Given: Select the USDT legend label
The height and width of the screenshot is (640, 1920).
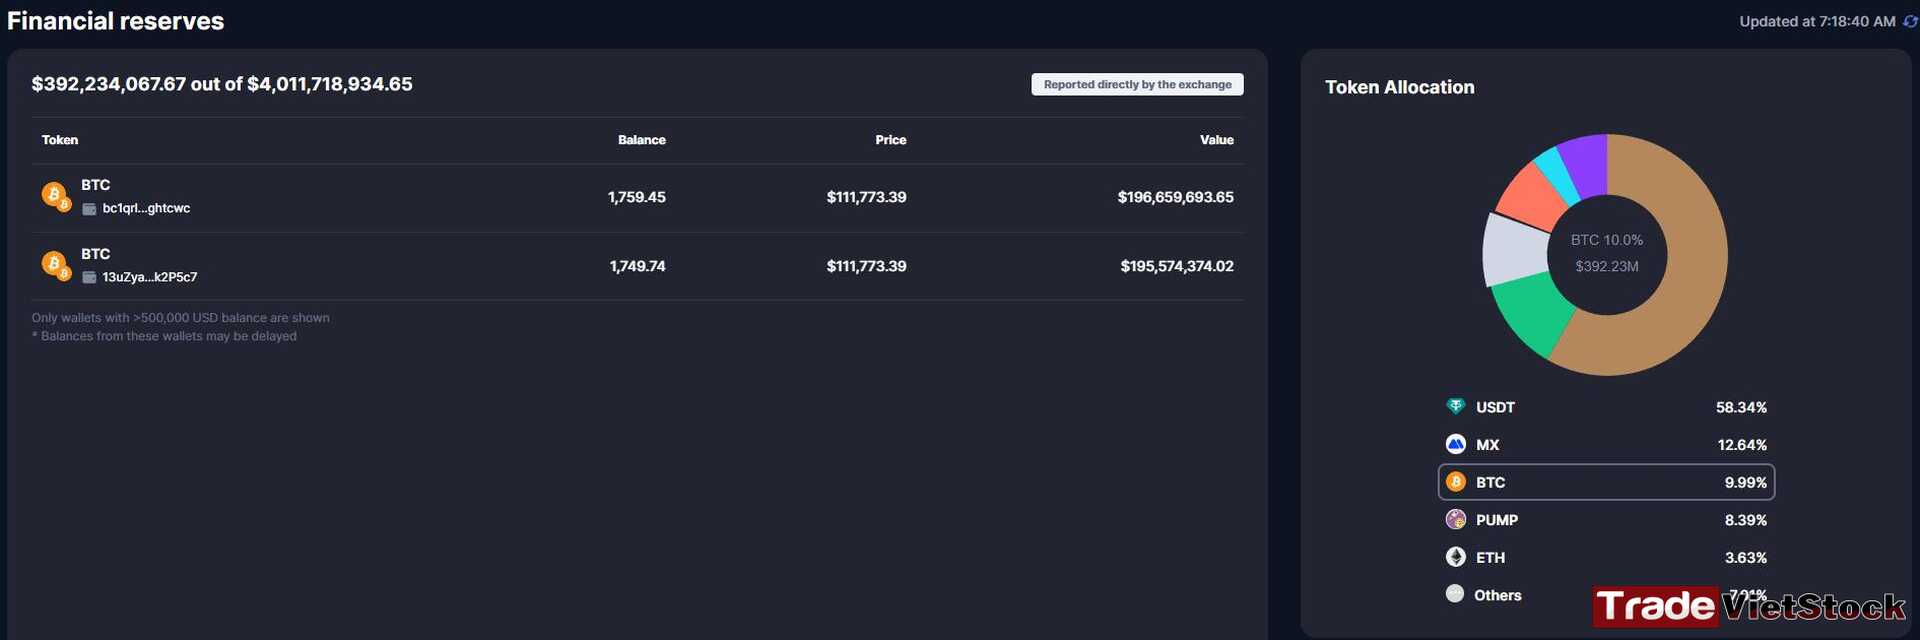Looking at the screenshot, I should pos(1495,407).
